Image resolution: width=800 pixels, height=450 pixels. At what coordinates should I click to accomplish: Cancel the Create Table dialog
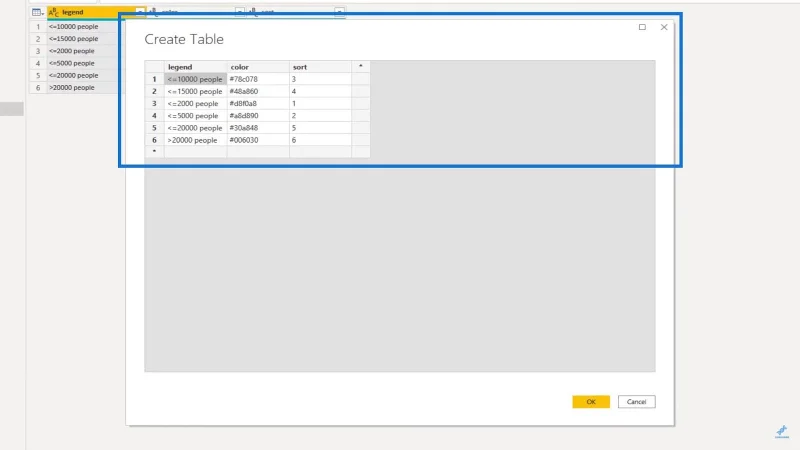636,402
